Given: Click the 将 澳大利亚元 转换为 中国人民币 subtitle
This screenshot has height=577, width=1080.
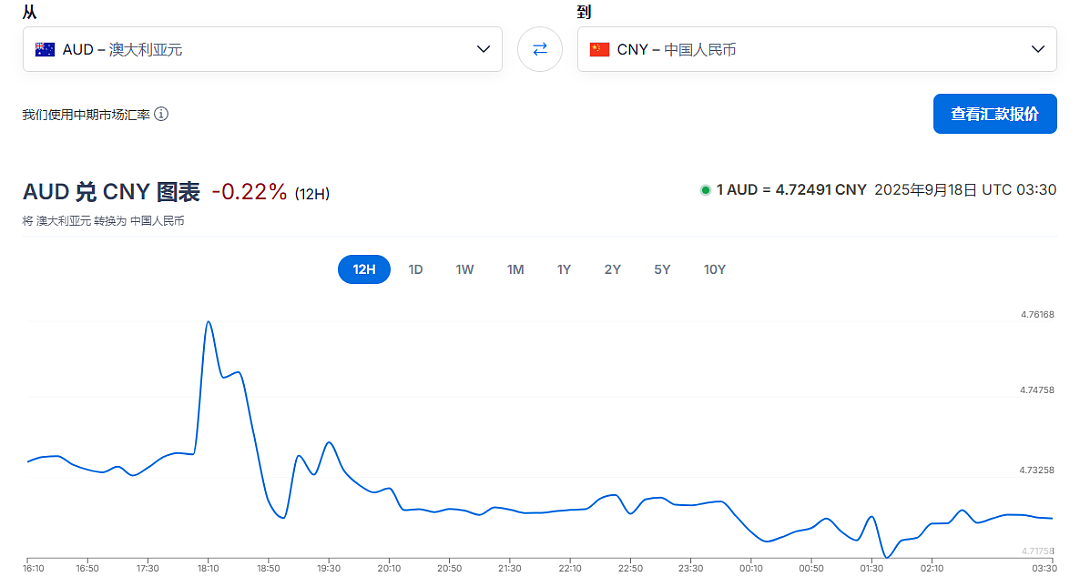Looking at the screenshot, I should point(103,221).
